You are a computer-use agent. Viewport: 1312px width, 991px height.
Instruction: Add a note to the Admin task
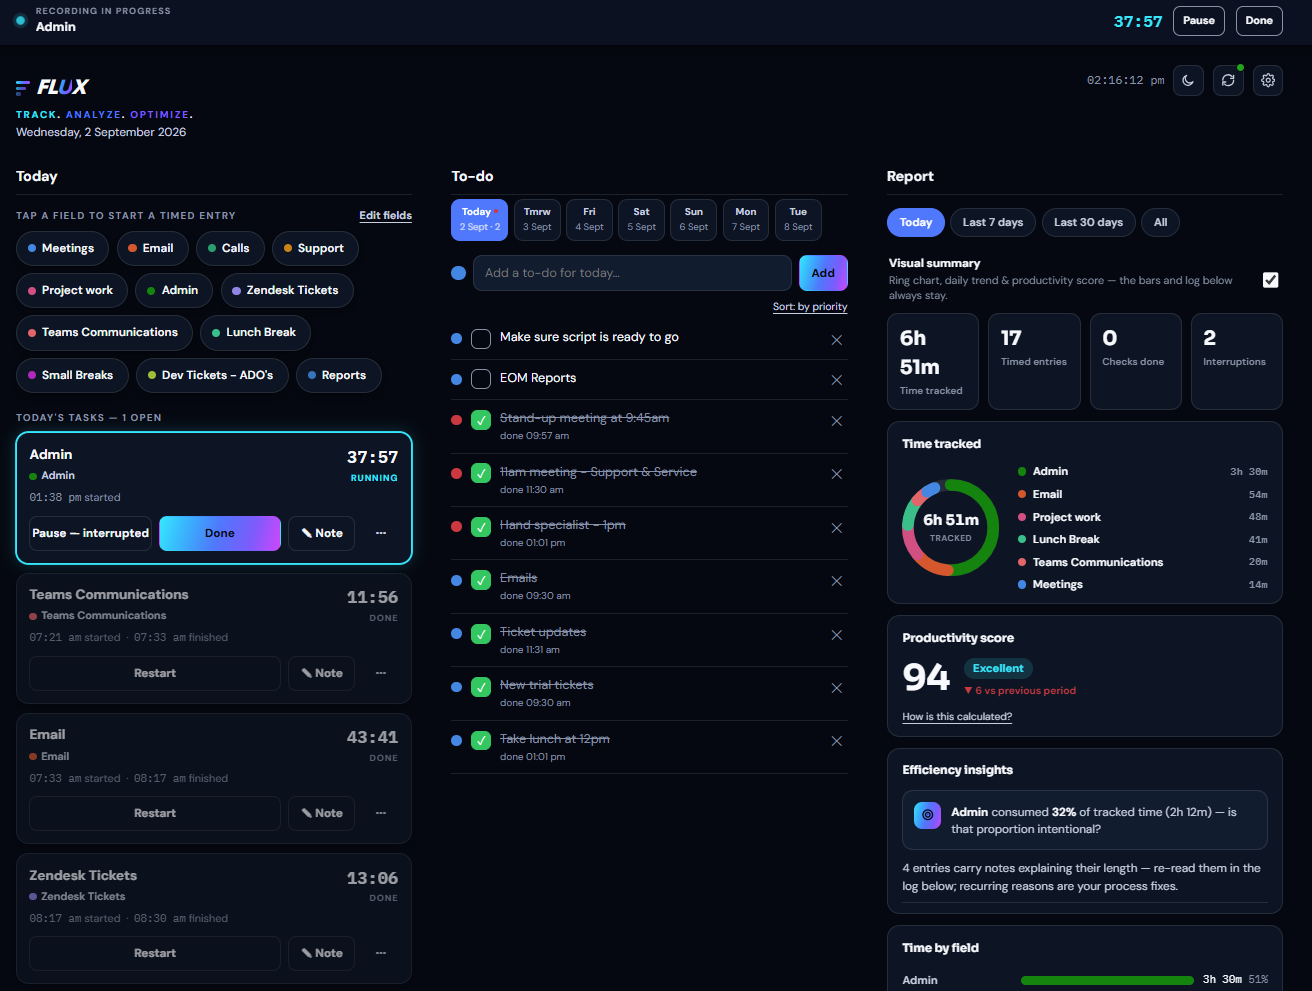[322, 533]
